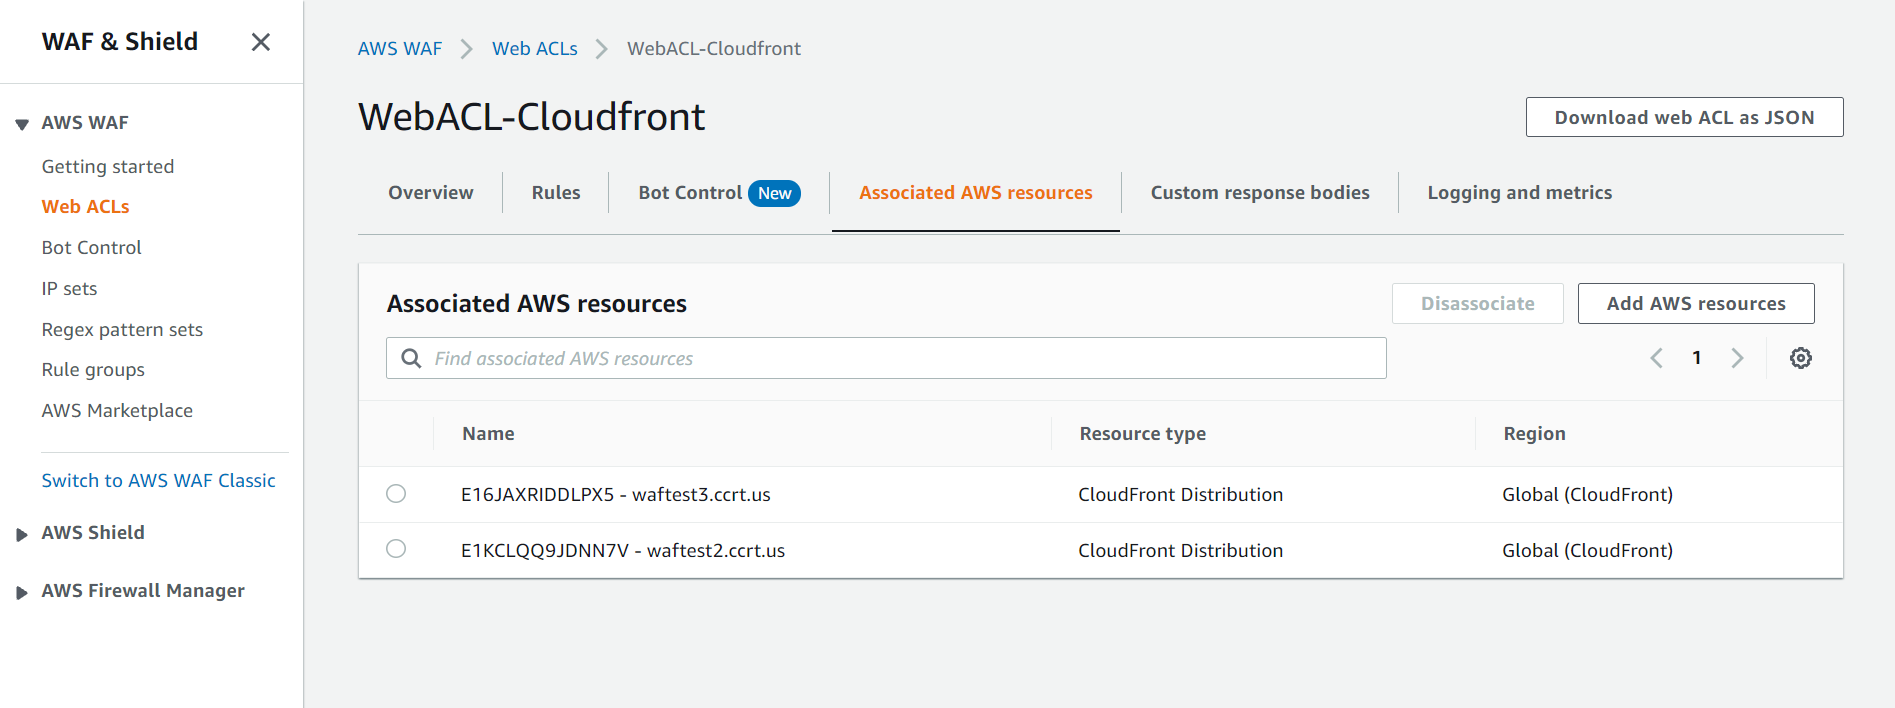Image resolution: width=1895 pixels, height=708 pixels.
Task: Click the Add AWS resources button
Action: pyautogui.click(x=1696, y=303)
